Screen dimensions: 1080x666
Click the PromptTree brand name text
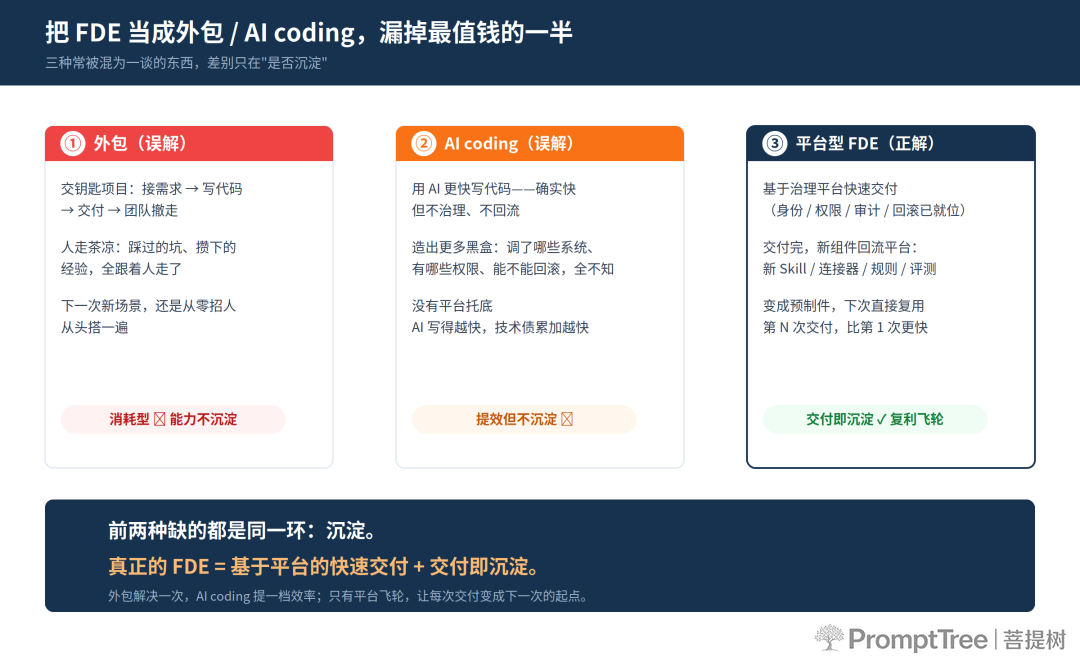click(917, 640)
